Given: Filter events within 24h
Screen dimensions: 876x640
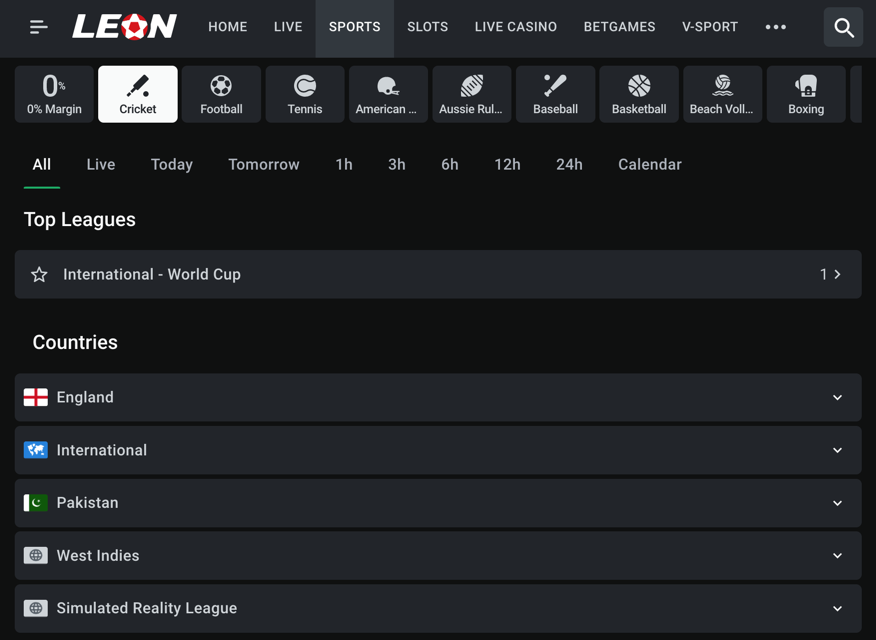Looking at the screenshot, I should coord(569,164).
